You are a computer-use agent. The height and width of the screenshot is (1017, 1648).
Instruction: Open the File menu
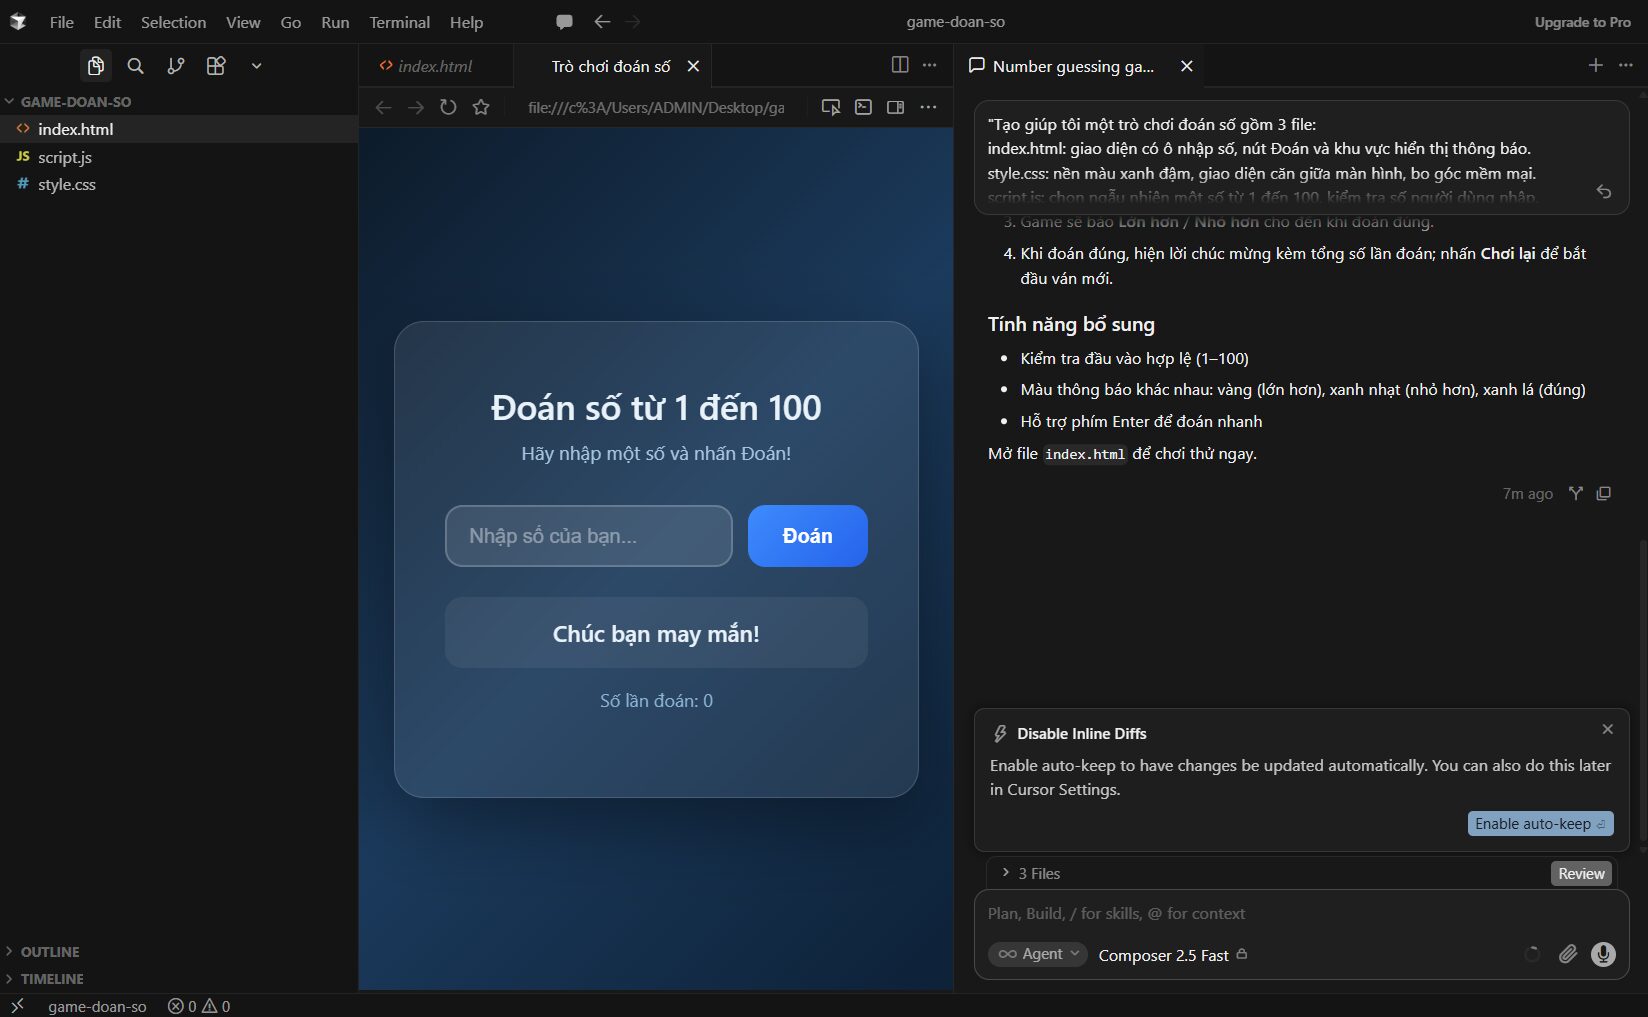click(x=62, y=22)
